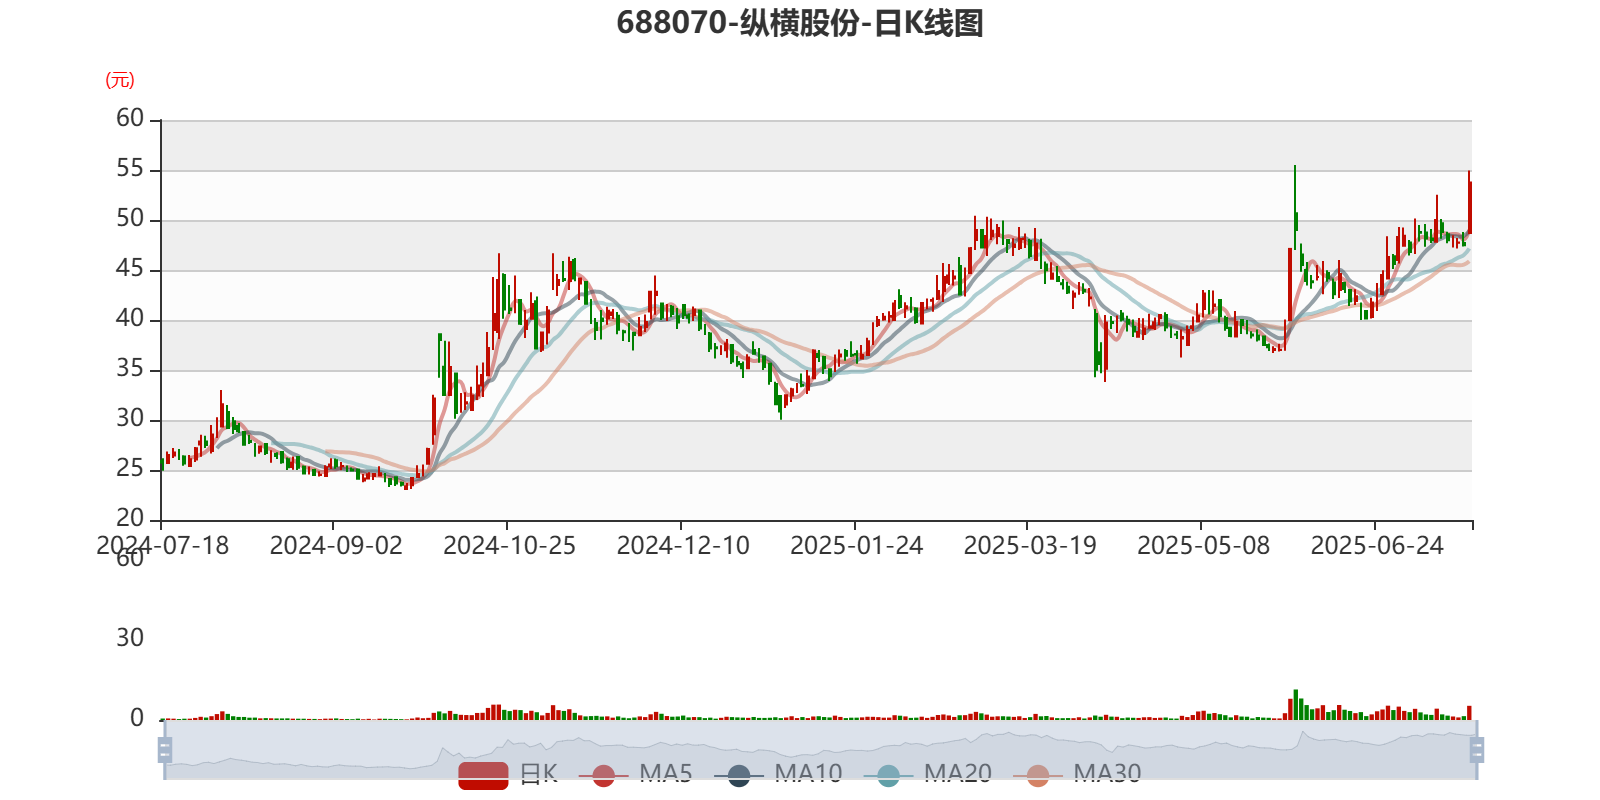
Task: Grab the left data zoom slider handle
Action: coord(165,750)
